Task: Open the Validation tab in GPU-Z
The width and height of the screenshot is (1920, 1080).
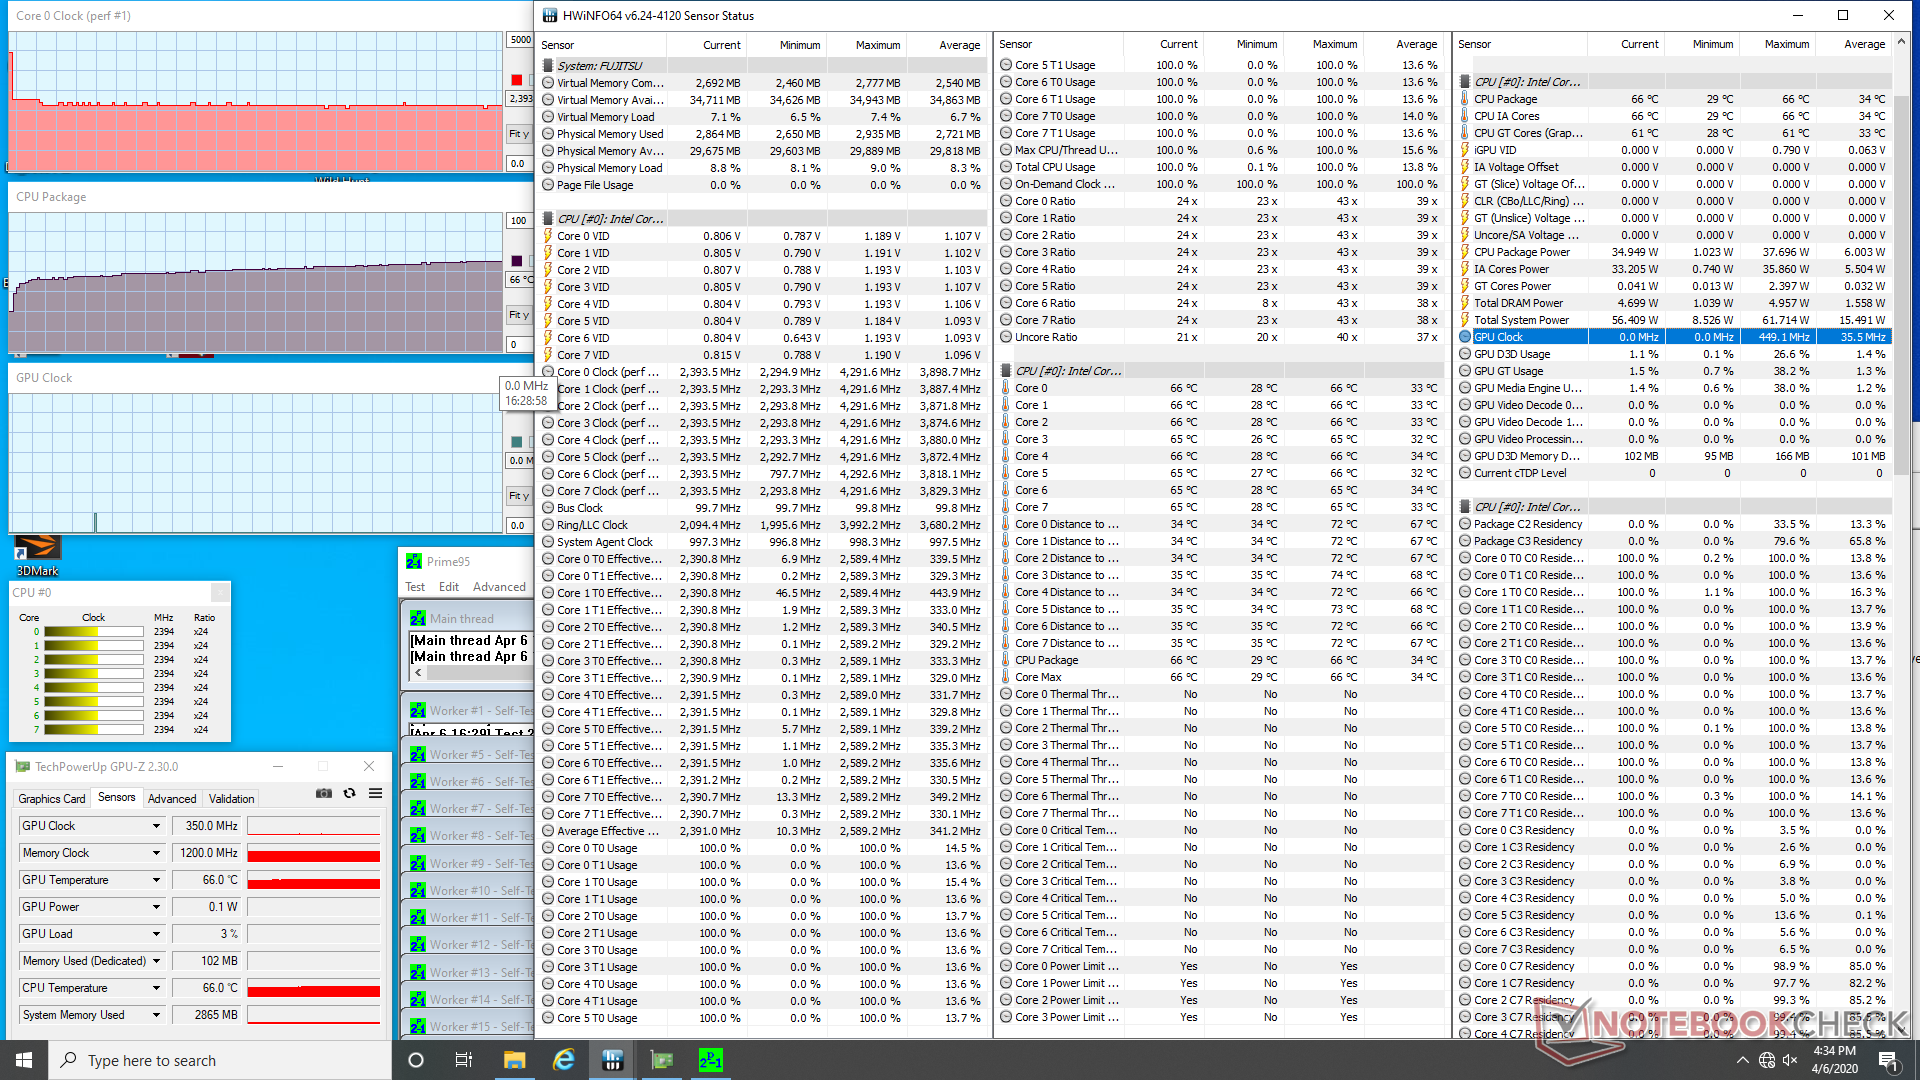Action: click(231, 799)
